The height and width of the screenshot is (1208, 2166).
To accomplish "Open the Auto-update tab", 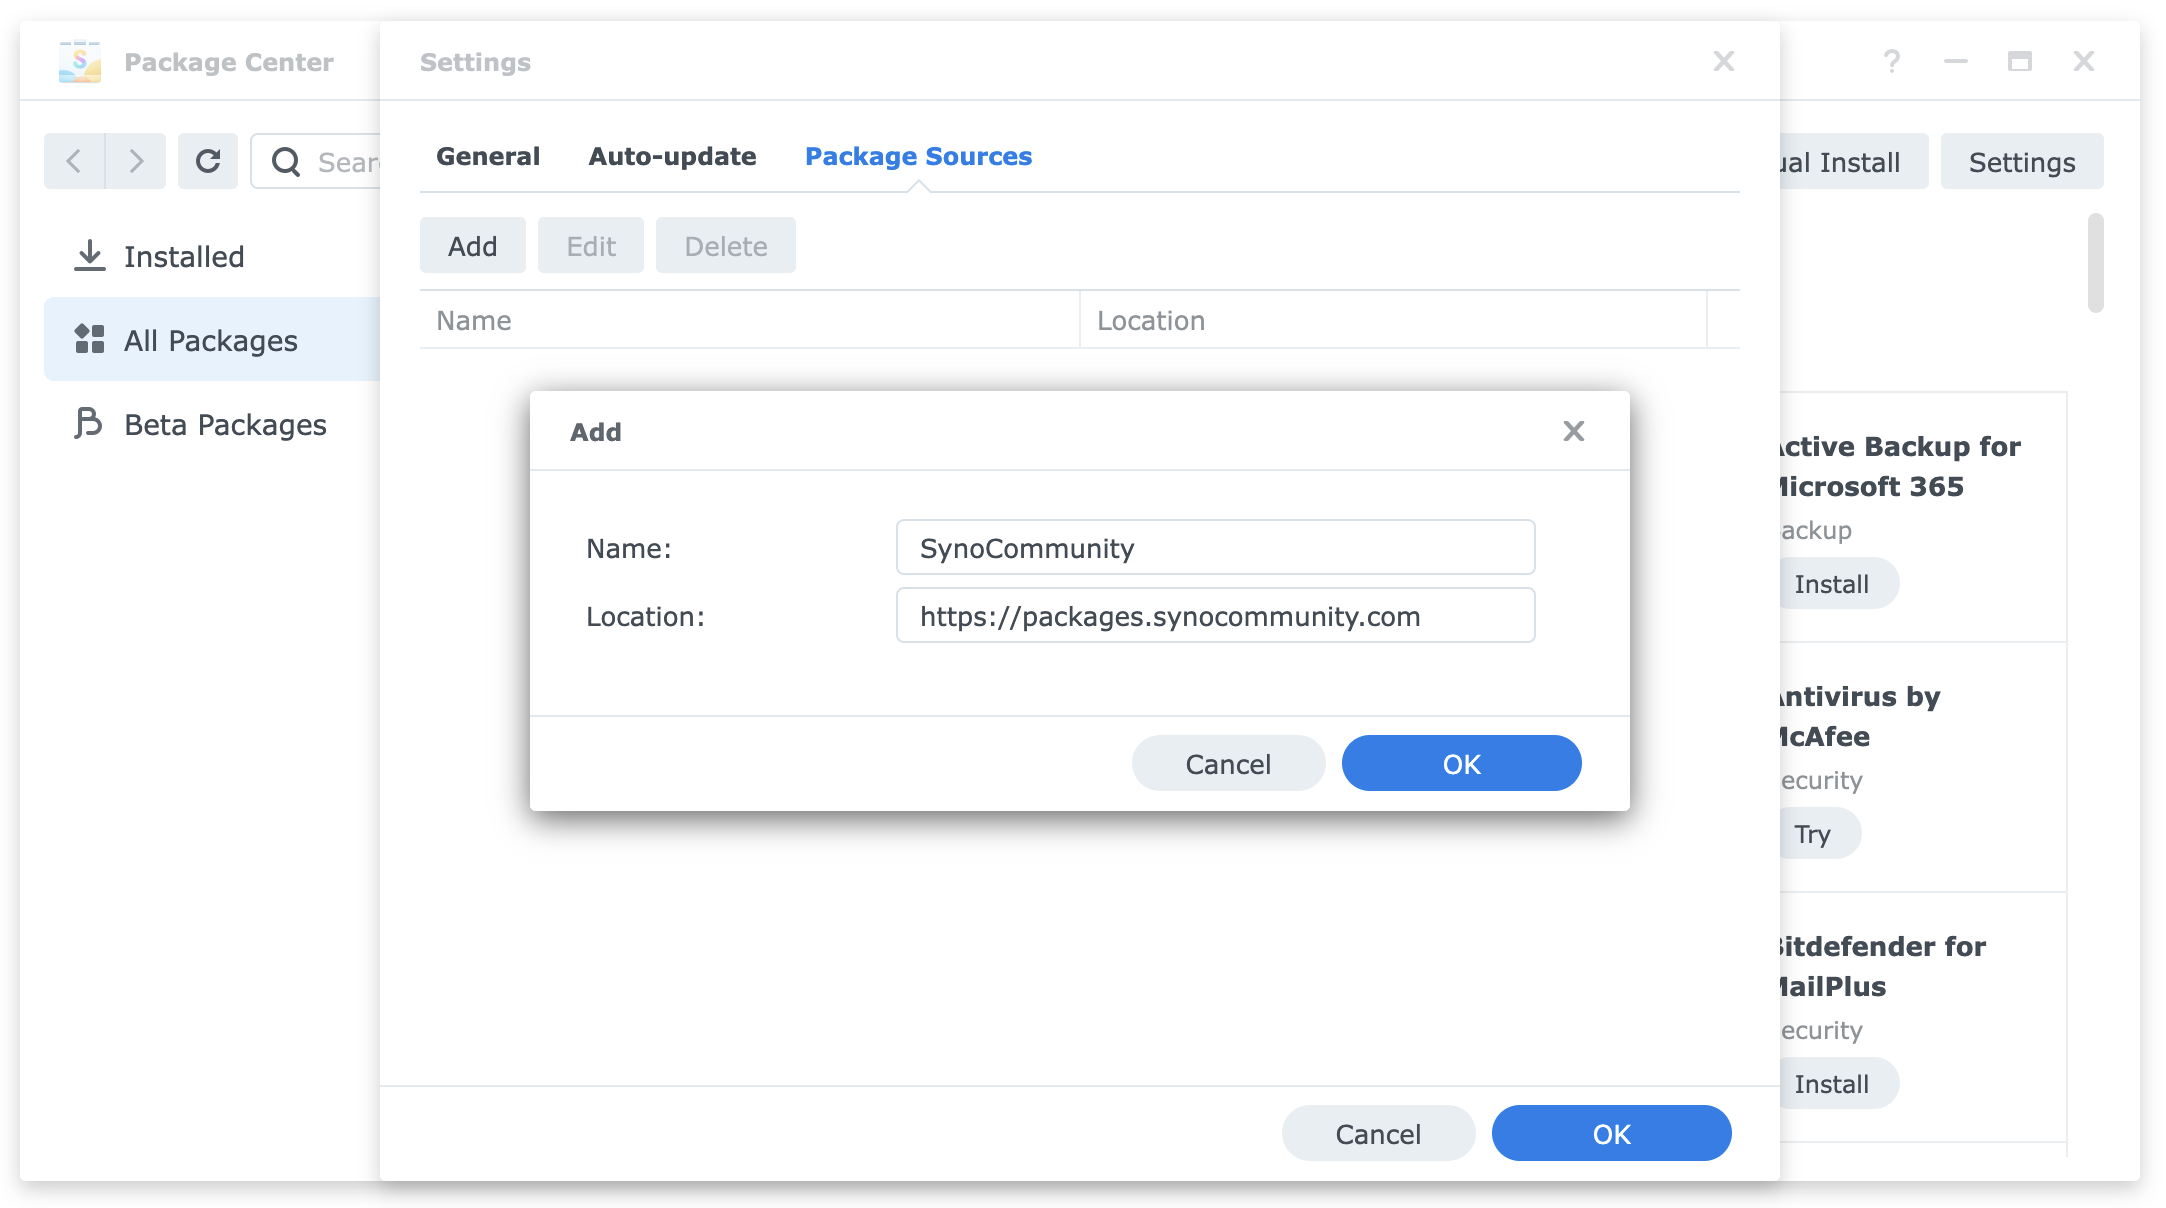I will pos(672,156).
